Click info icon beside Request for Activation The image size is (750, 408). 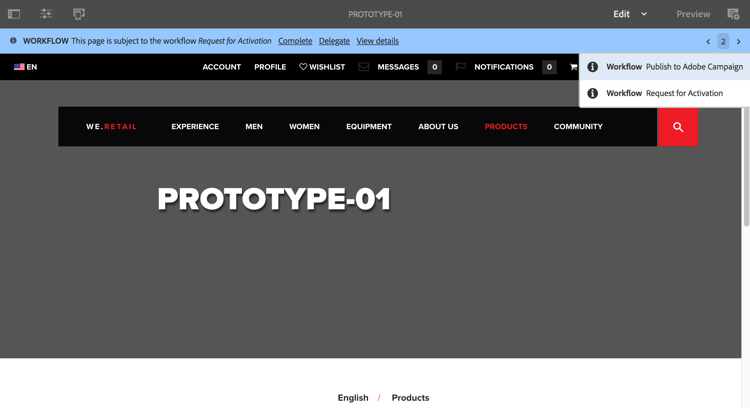593,93
